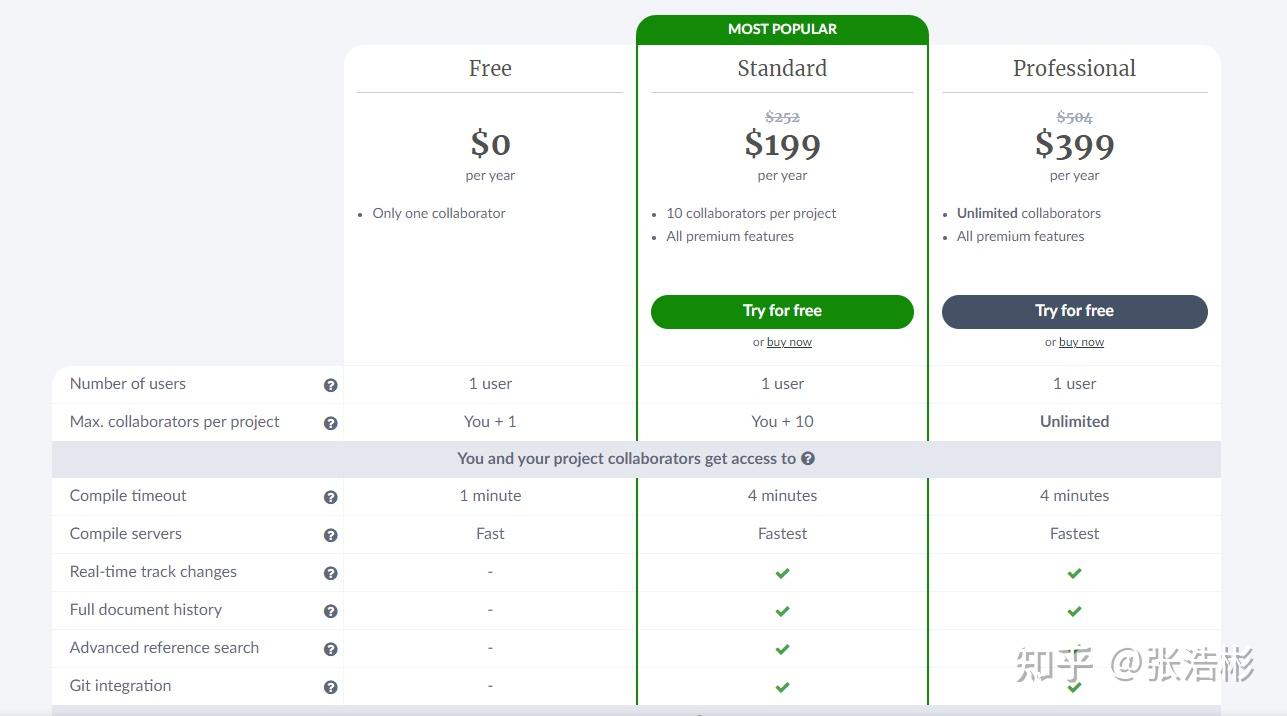Click help icon beside Git integration
This screenshot has width=1287, height=716.
pyautogui.click(x=330, y=687)
